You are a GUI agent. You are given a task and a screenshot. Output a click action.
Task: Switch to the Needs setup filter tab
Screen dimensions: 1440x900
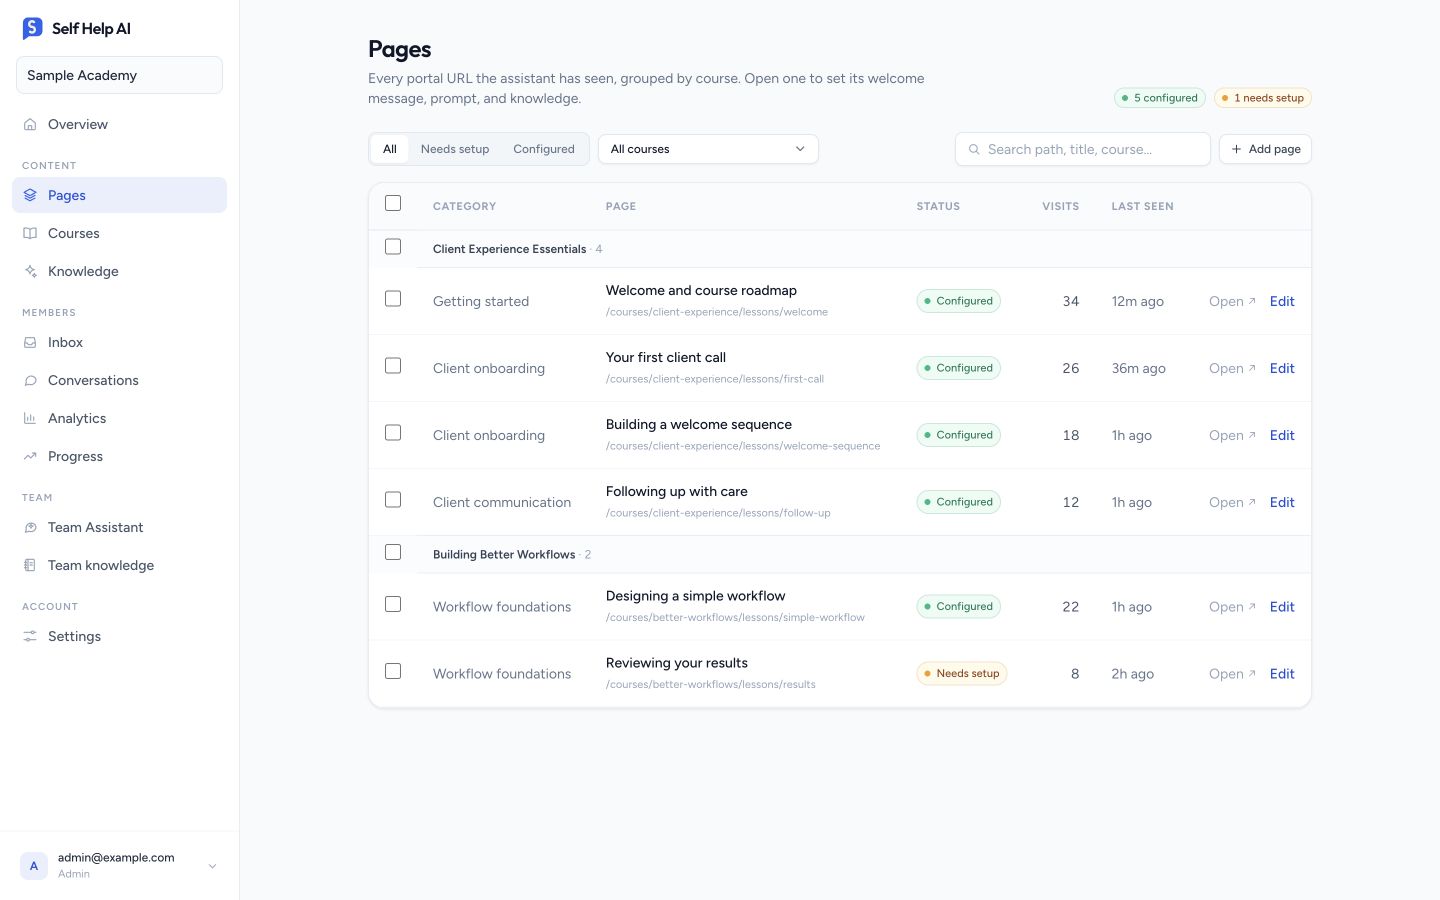tap(455, 150)
